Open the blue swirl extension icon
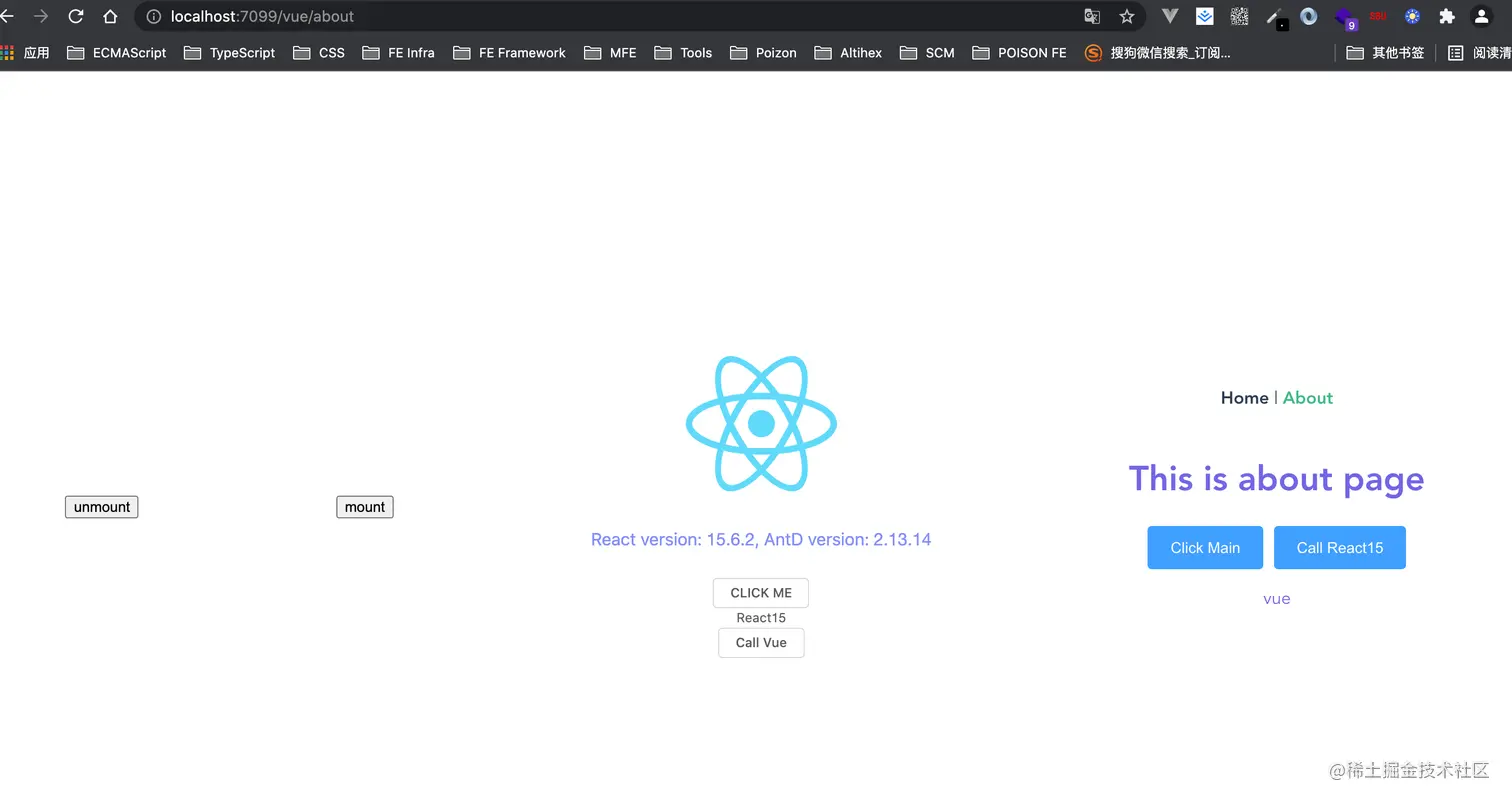The width and height of the screenshot is (1512, 803). (1309, 16)
